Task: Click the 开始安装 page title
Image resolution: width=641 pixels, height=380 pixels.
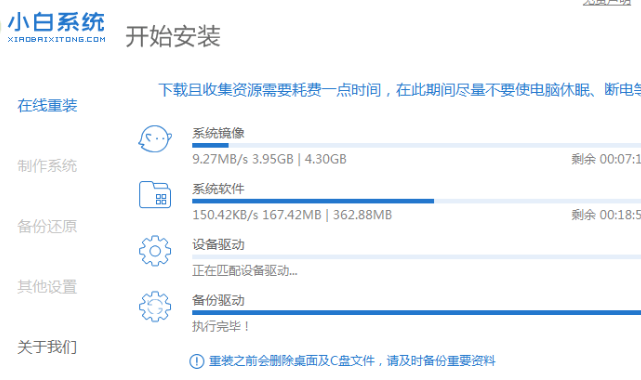Action: (173, 36)
